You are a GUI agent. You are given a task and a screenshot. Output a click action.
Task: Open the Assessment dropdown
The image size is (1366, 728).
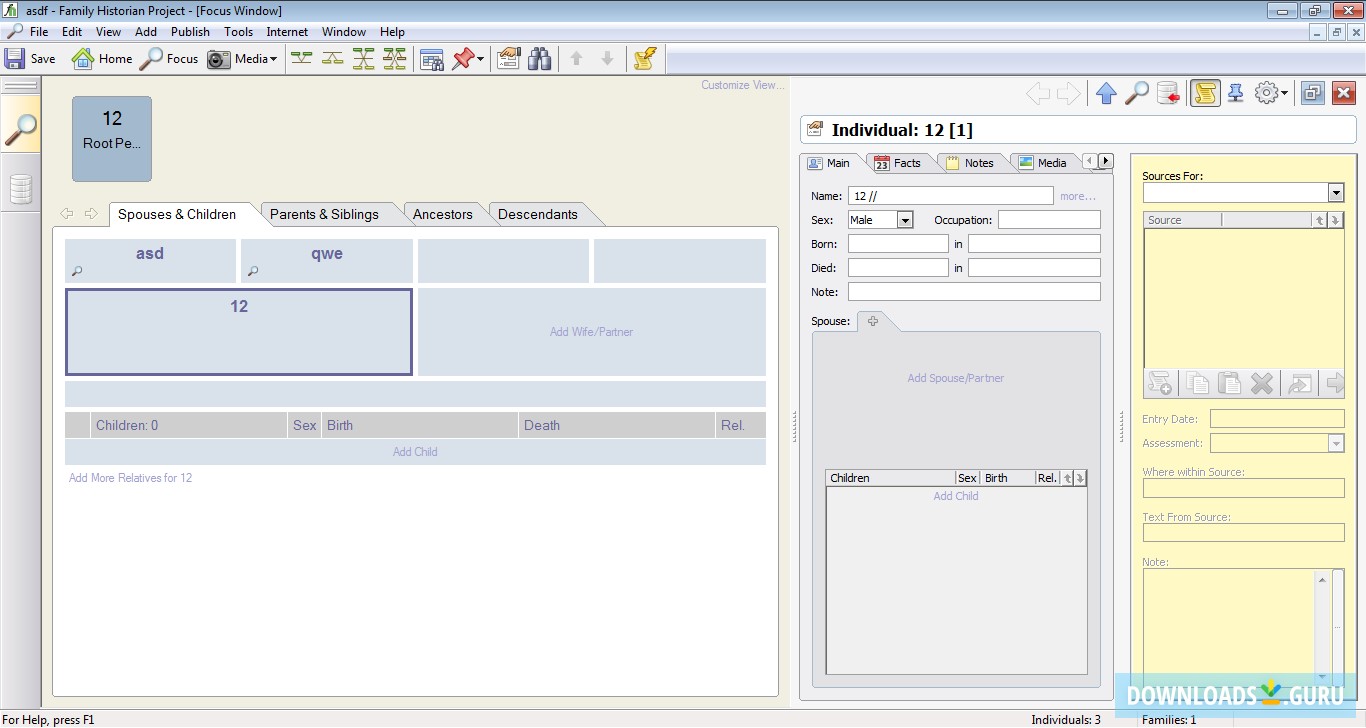tap(1336, 443)
